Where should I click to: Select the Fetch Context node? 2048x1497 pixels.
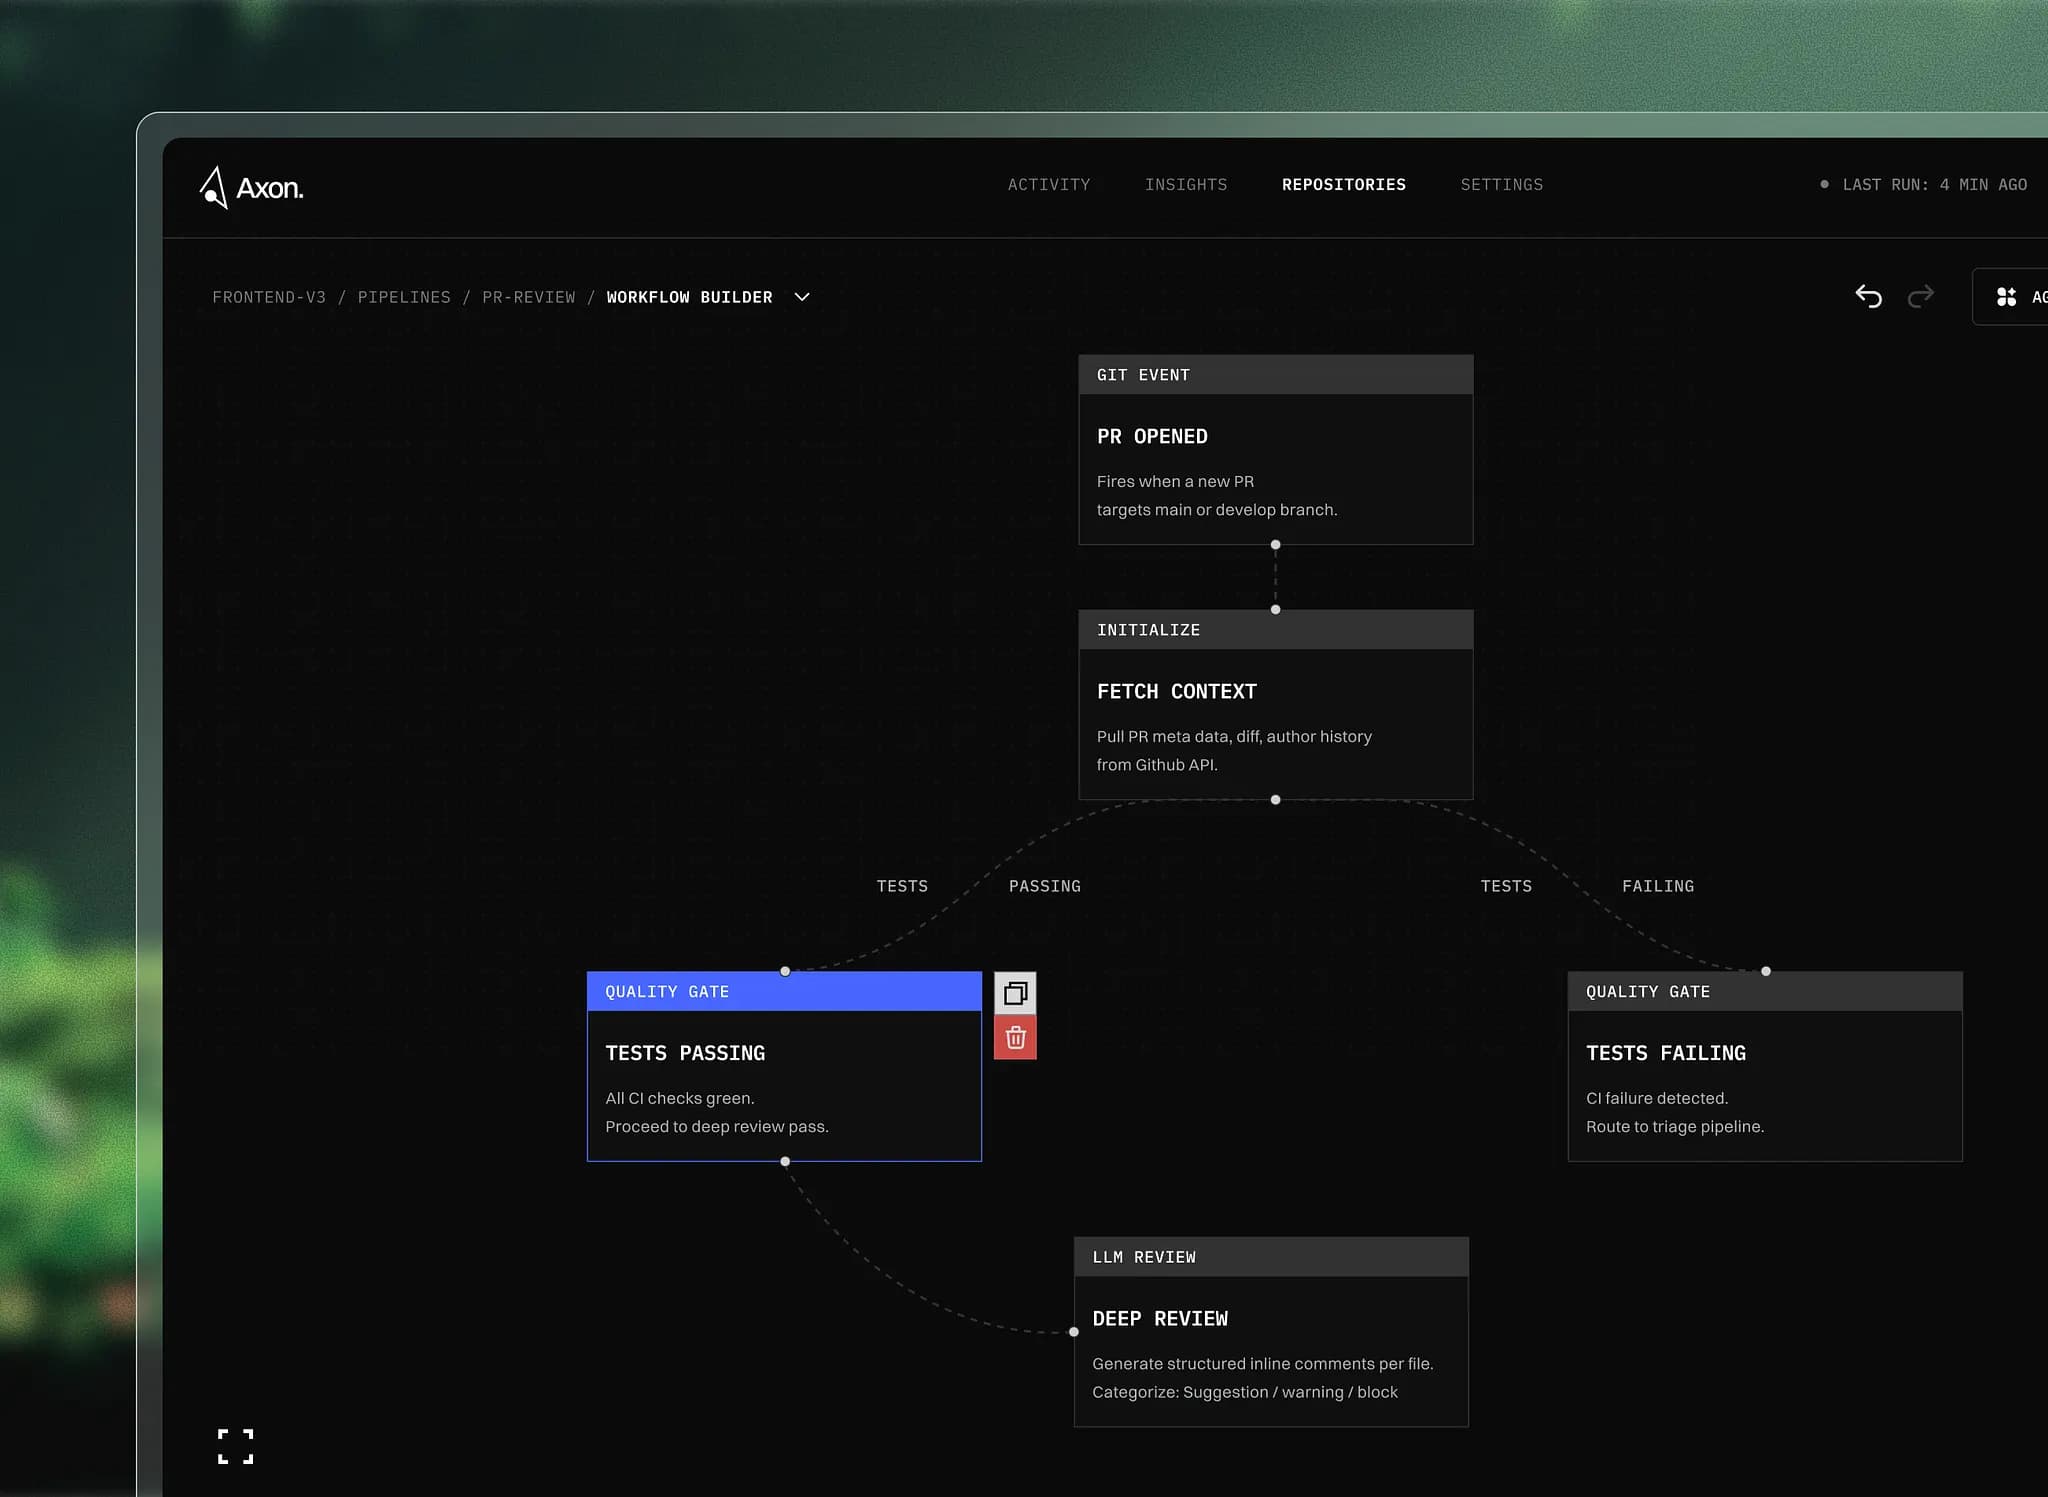click(1276, 705)
